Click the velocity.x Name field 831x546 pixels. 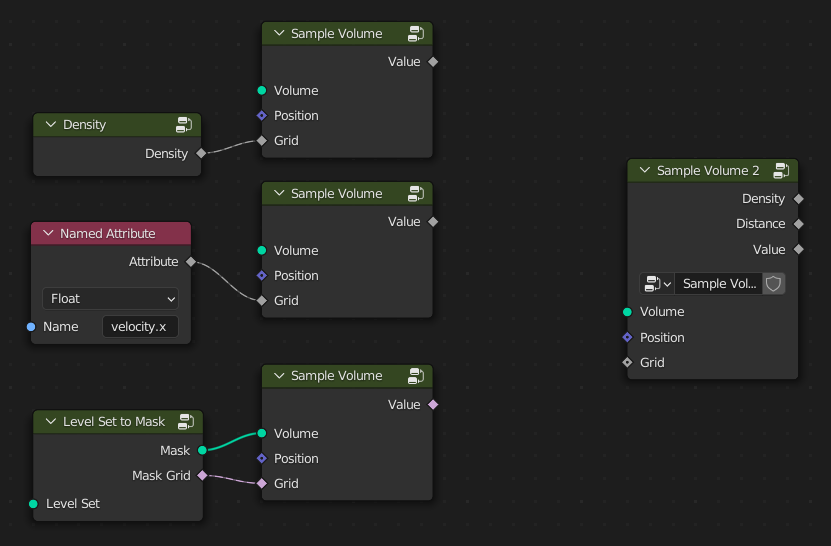point(140,327)
